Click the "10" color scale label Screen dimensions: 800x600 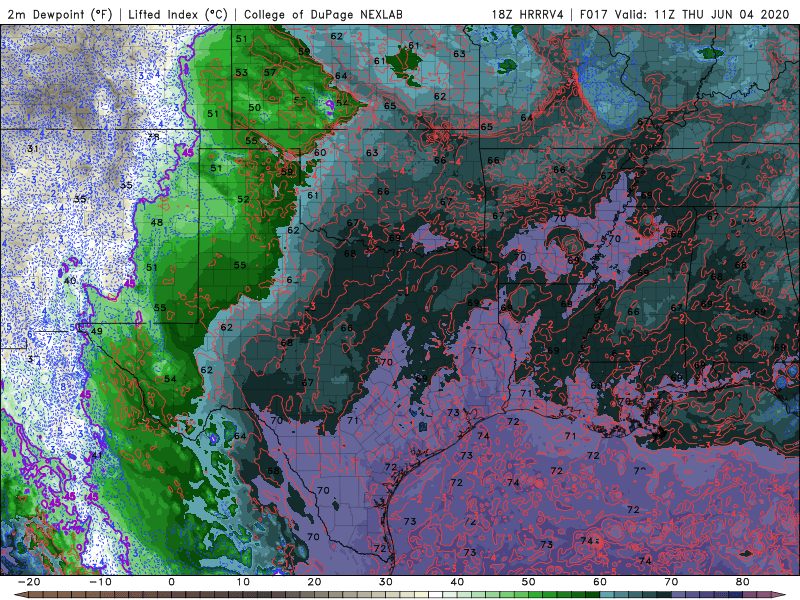243,582
